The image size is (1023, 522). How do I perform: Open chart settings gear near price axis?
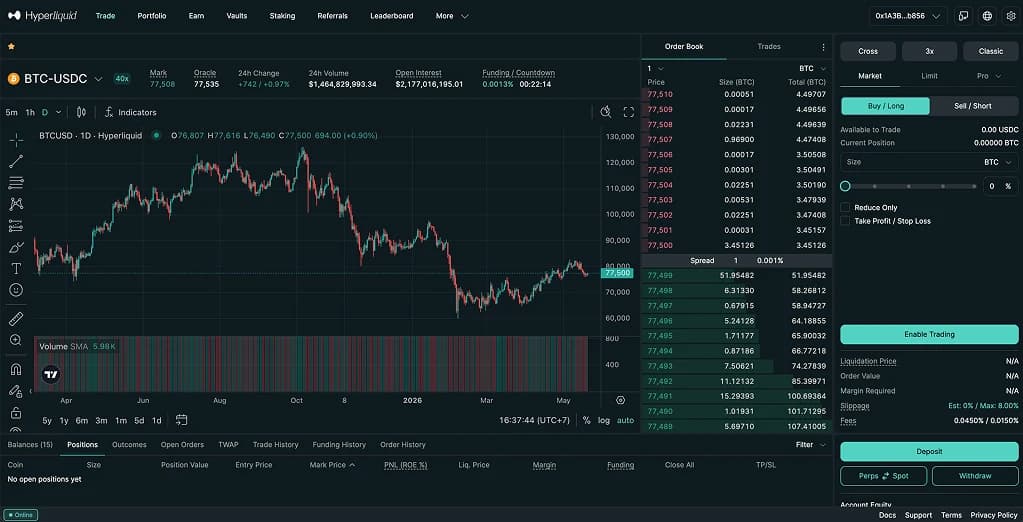coord(620,400)
